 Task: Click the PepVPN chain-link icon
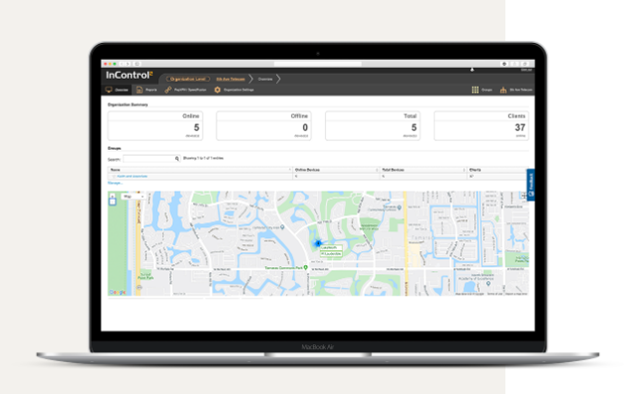click(x=168, y=90)
